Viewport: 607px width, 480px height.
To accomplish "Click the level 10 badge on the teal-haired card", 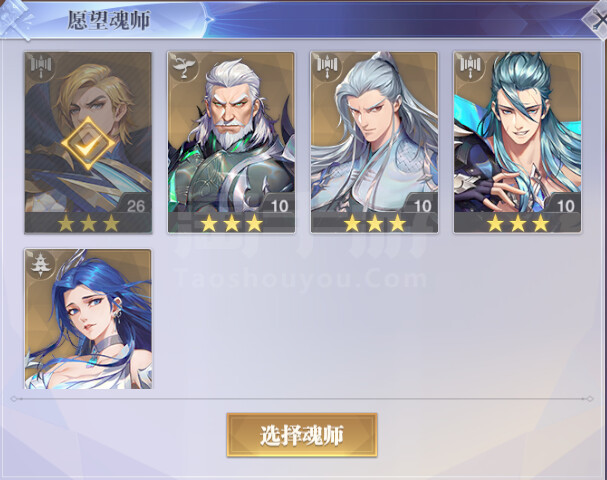I will pyautogui.click(x=566, y=206).
